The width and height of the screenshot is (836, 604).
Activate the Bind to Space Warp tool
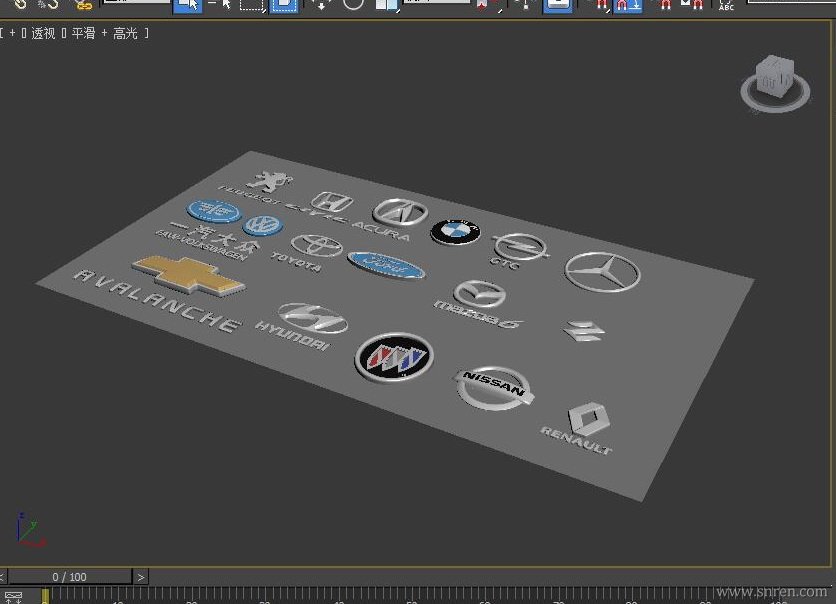82,5
